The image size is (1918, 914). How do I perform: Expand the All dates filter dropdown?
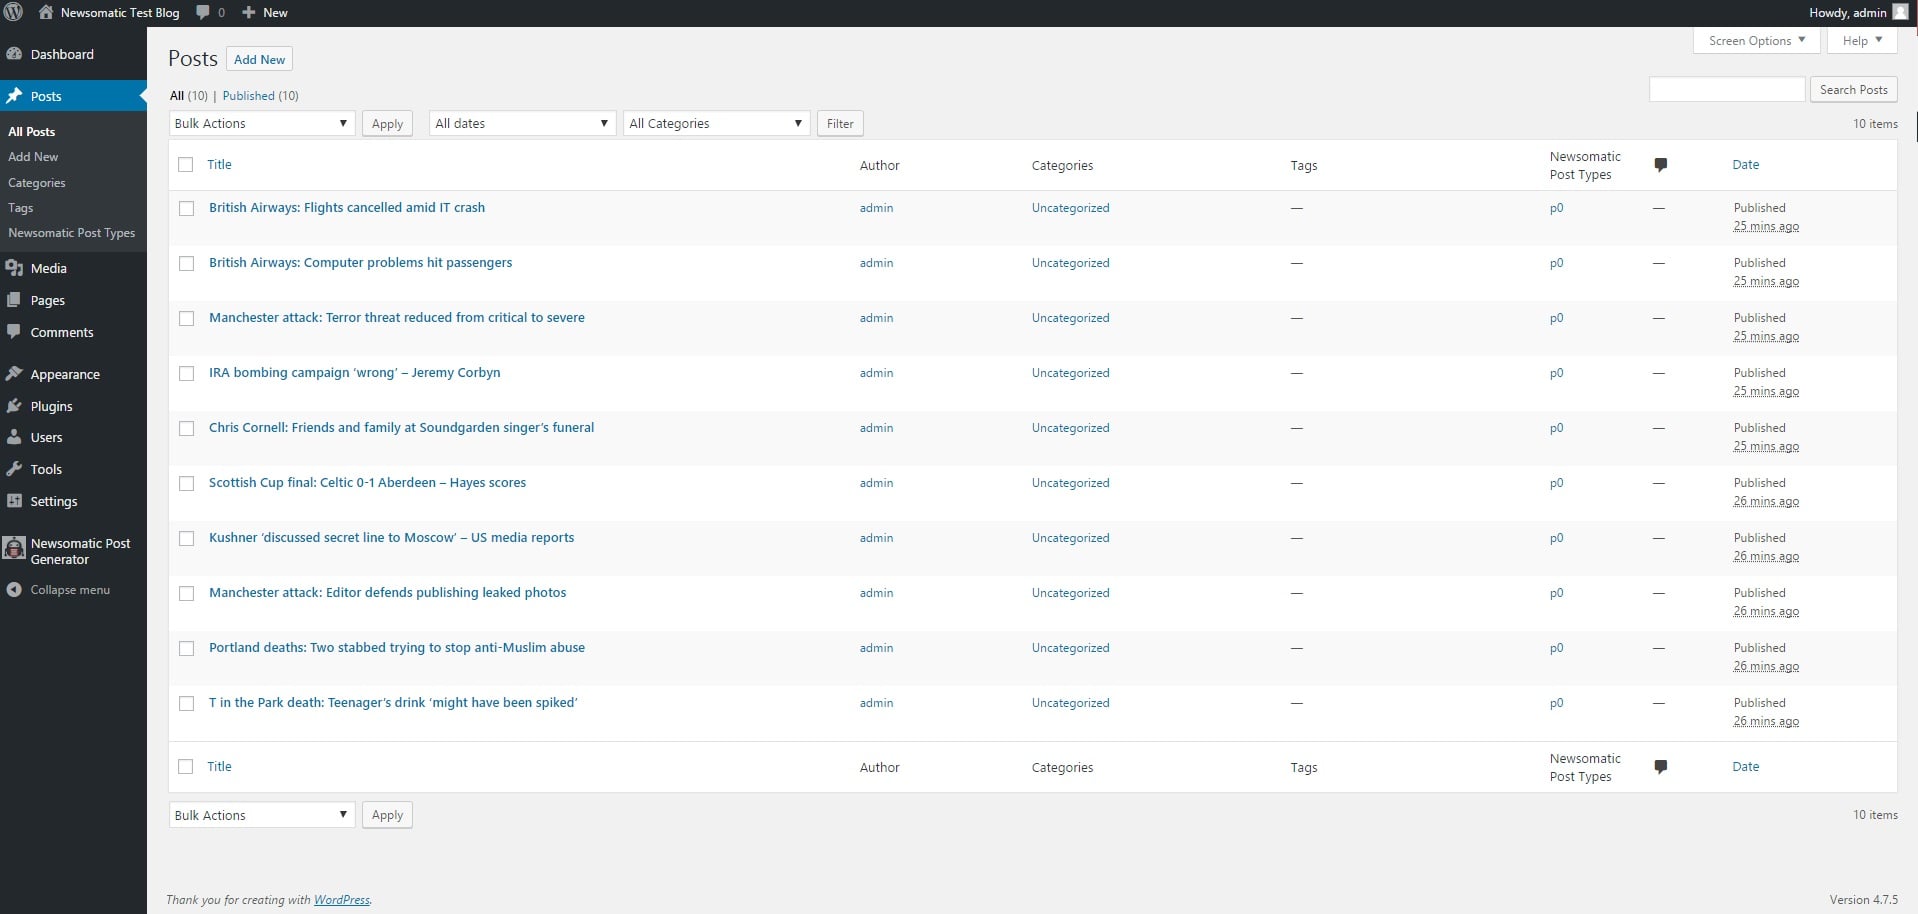pyautogui.click(x=521, y=123)
